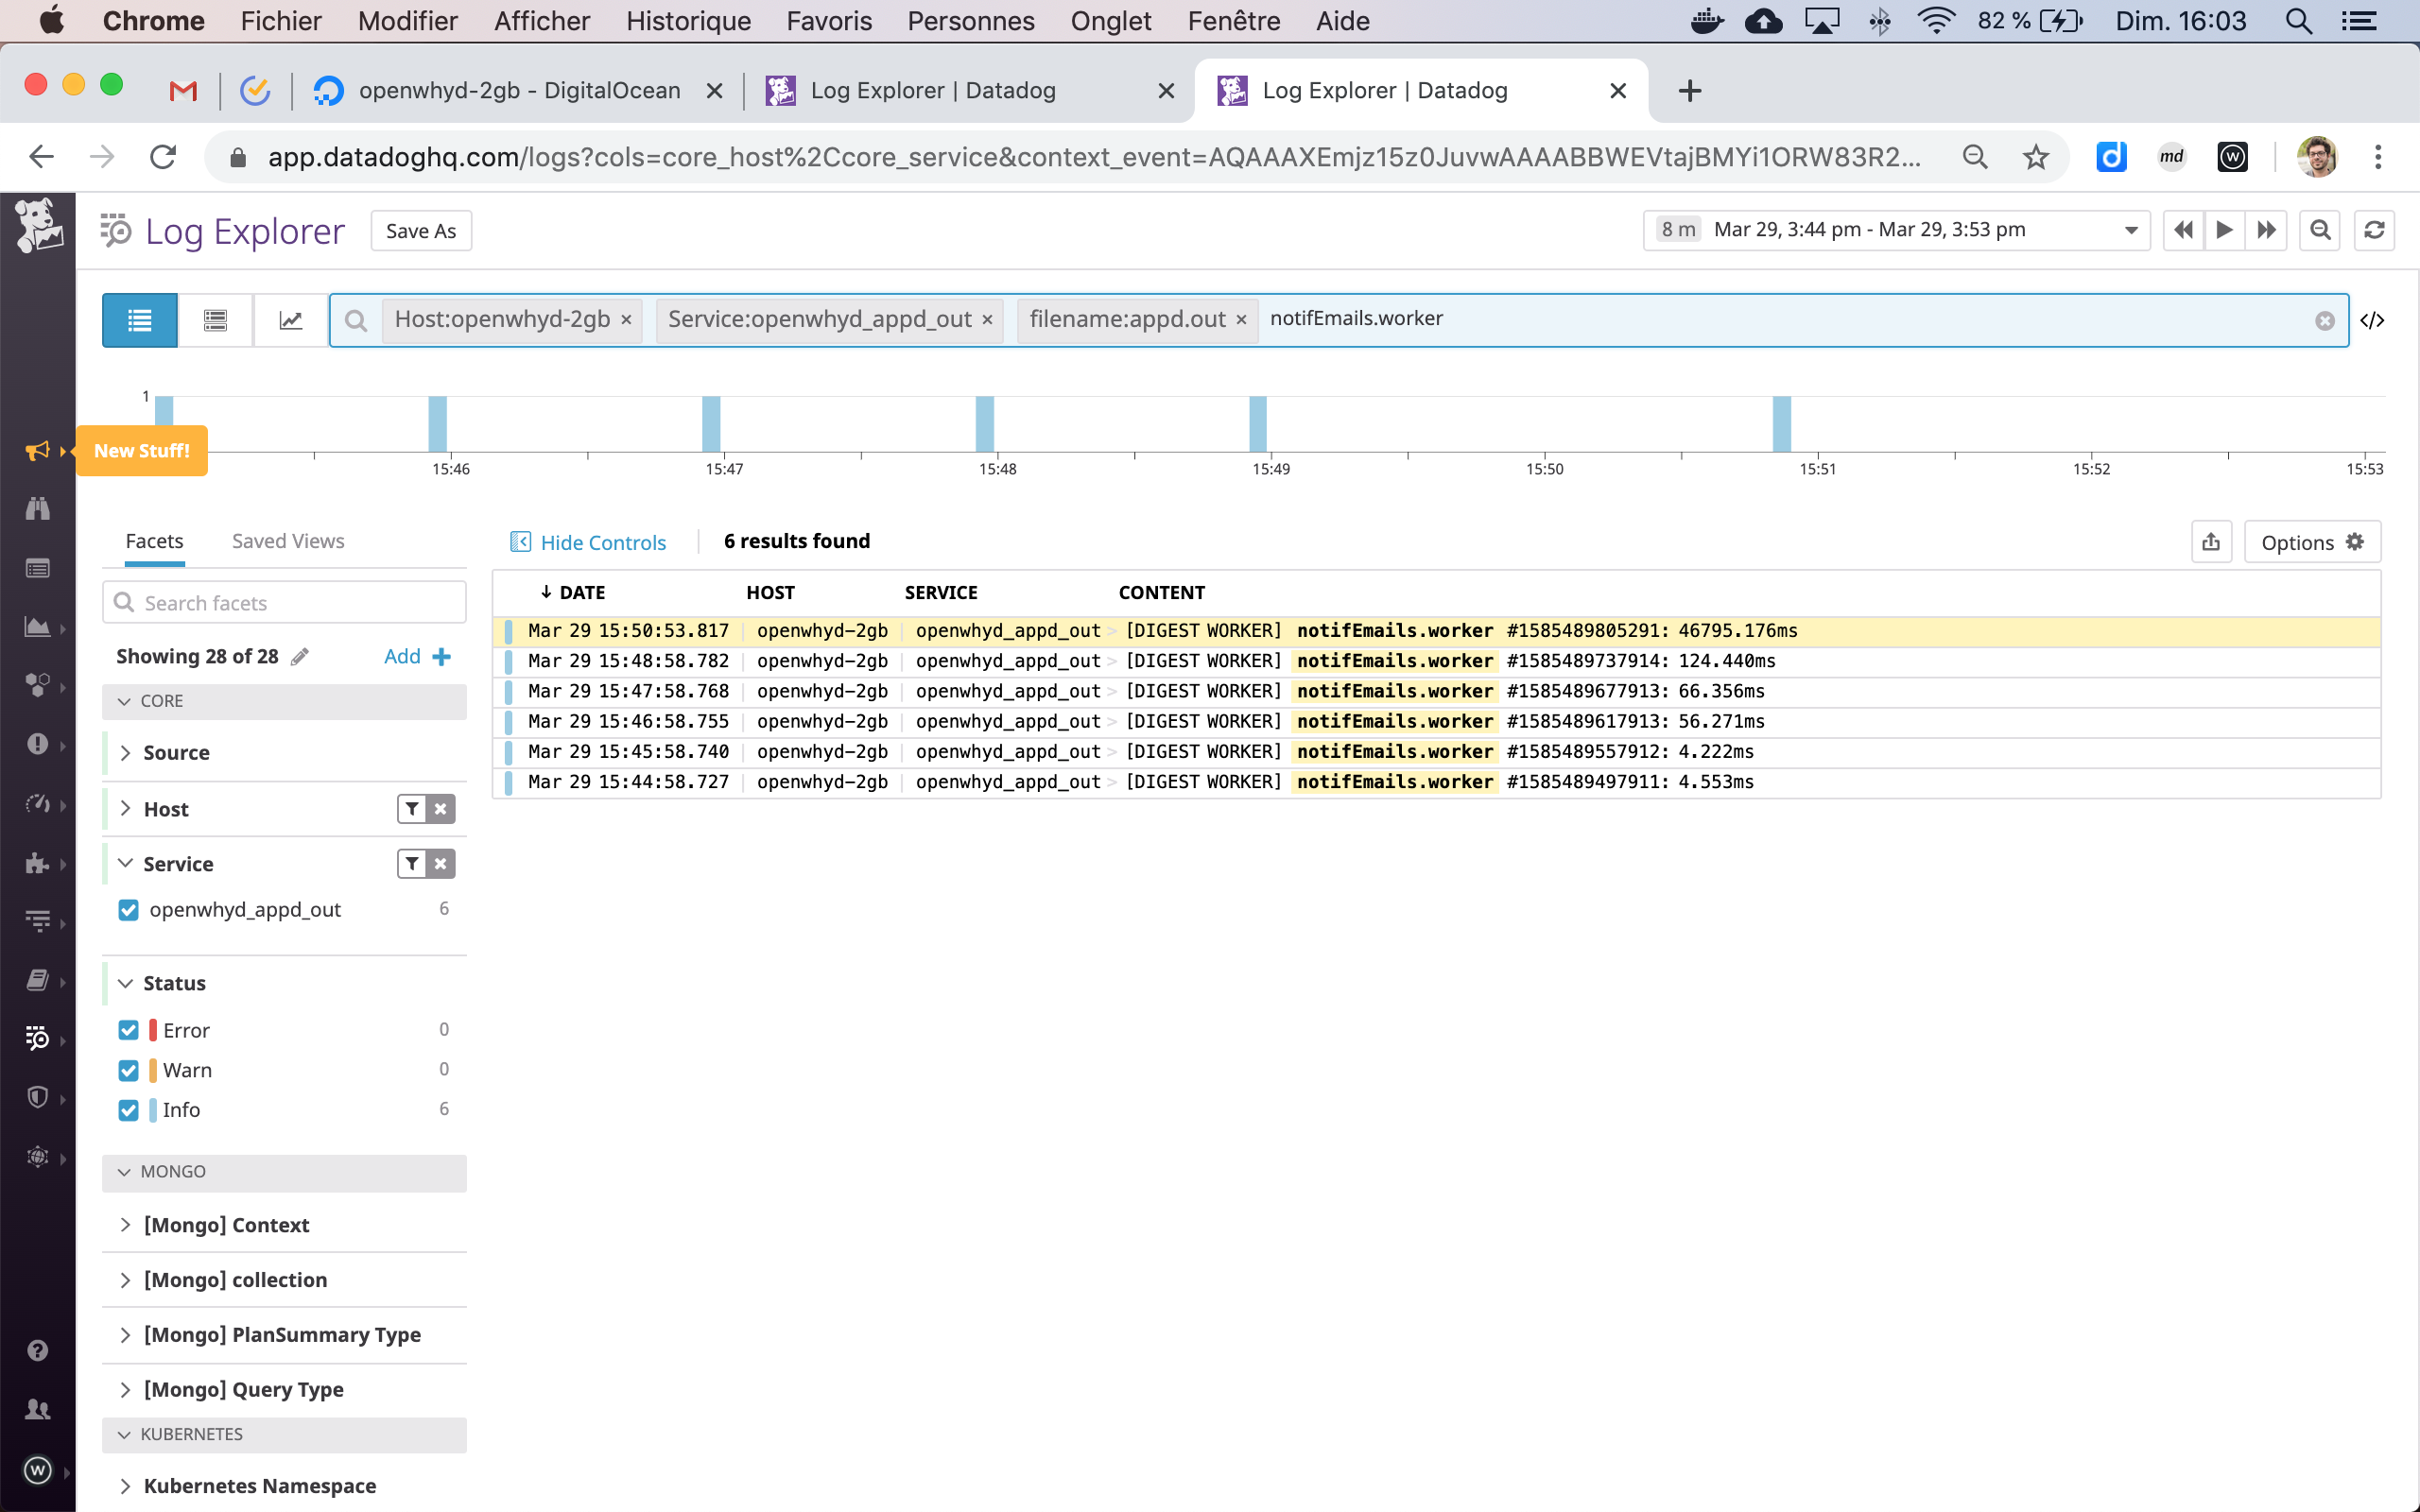Uncheck the Error status checkbox
This screenshot has height=1512, width=2420.
(x=128, y=1030)
